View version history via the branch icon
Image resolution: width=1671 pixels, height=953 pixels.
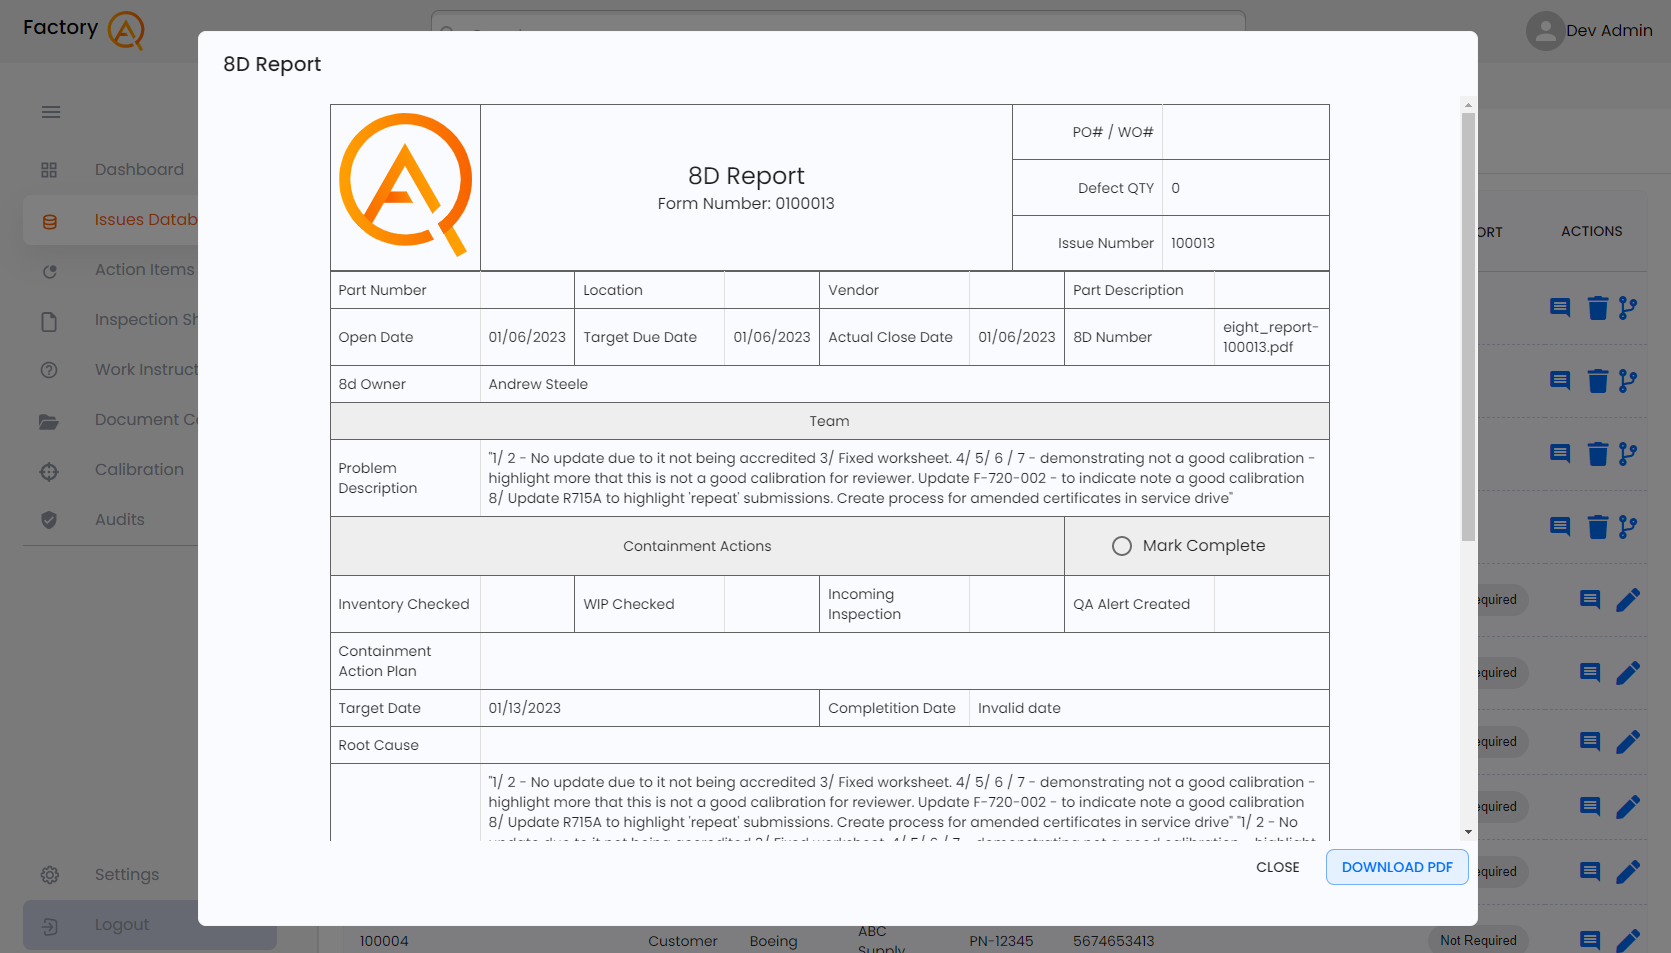(1629, 308)
